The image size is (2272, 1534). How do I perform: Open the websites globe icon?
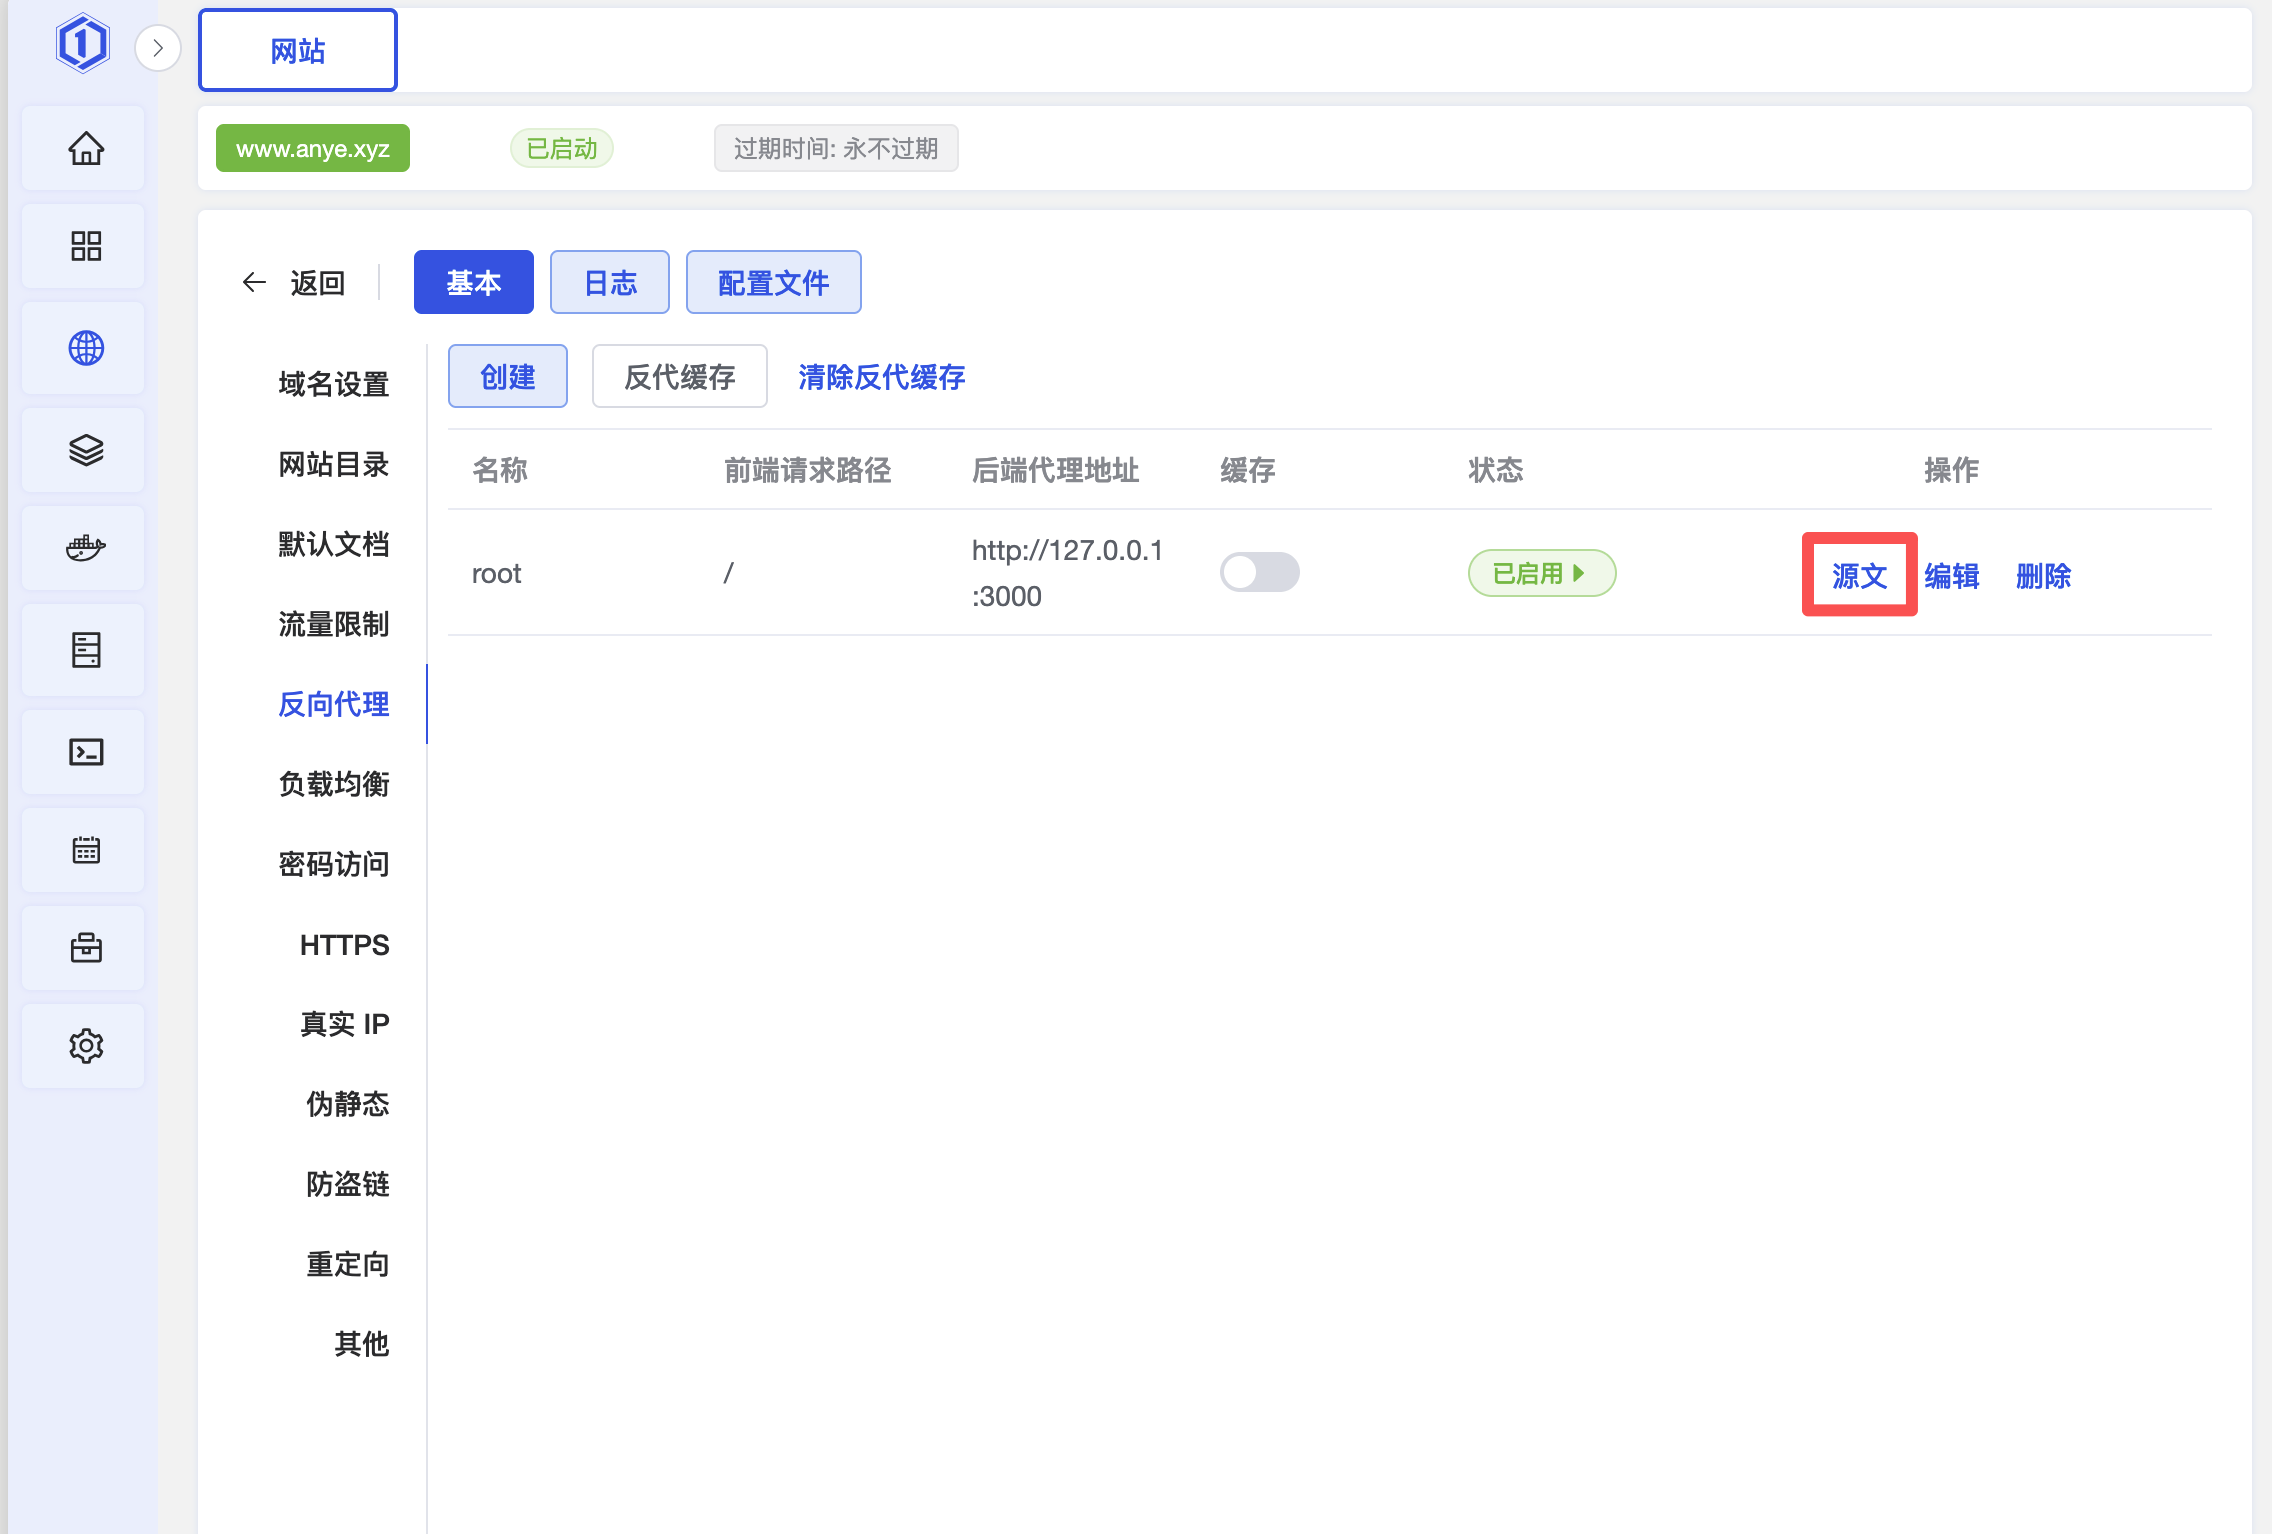[86, 348]
